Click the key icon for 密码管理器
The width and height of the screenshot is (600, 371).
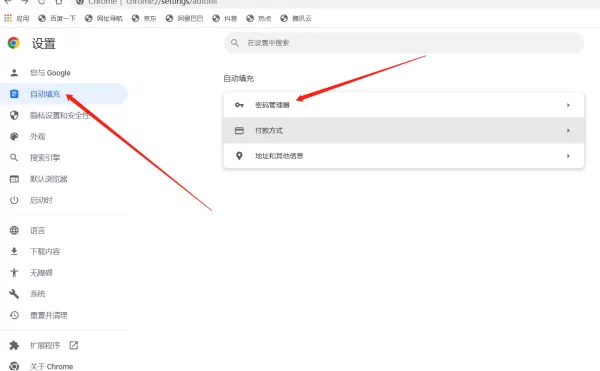[239, 105]
